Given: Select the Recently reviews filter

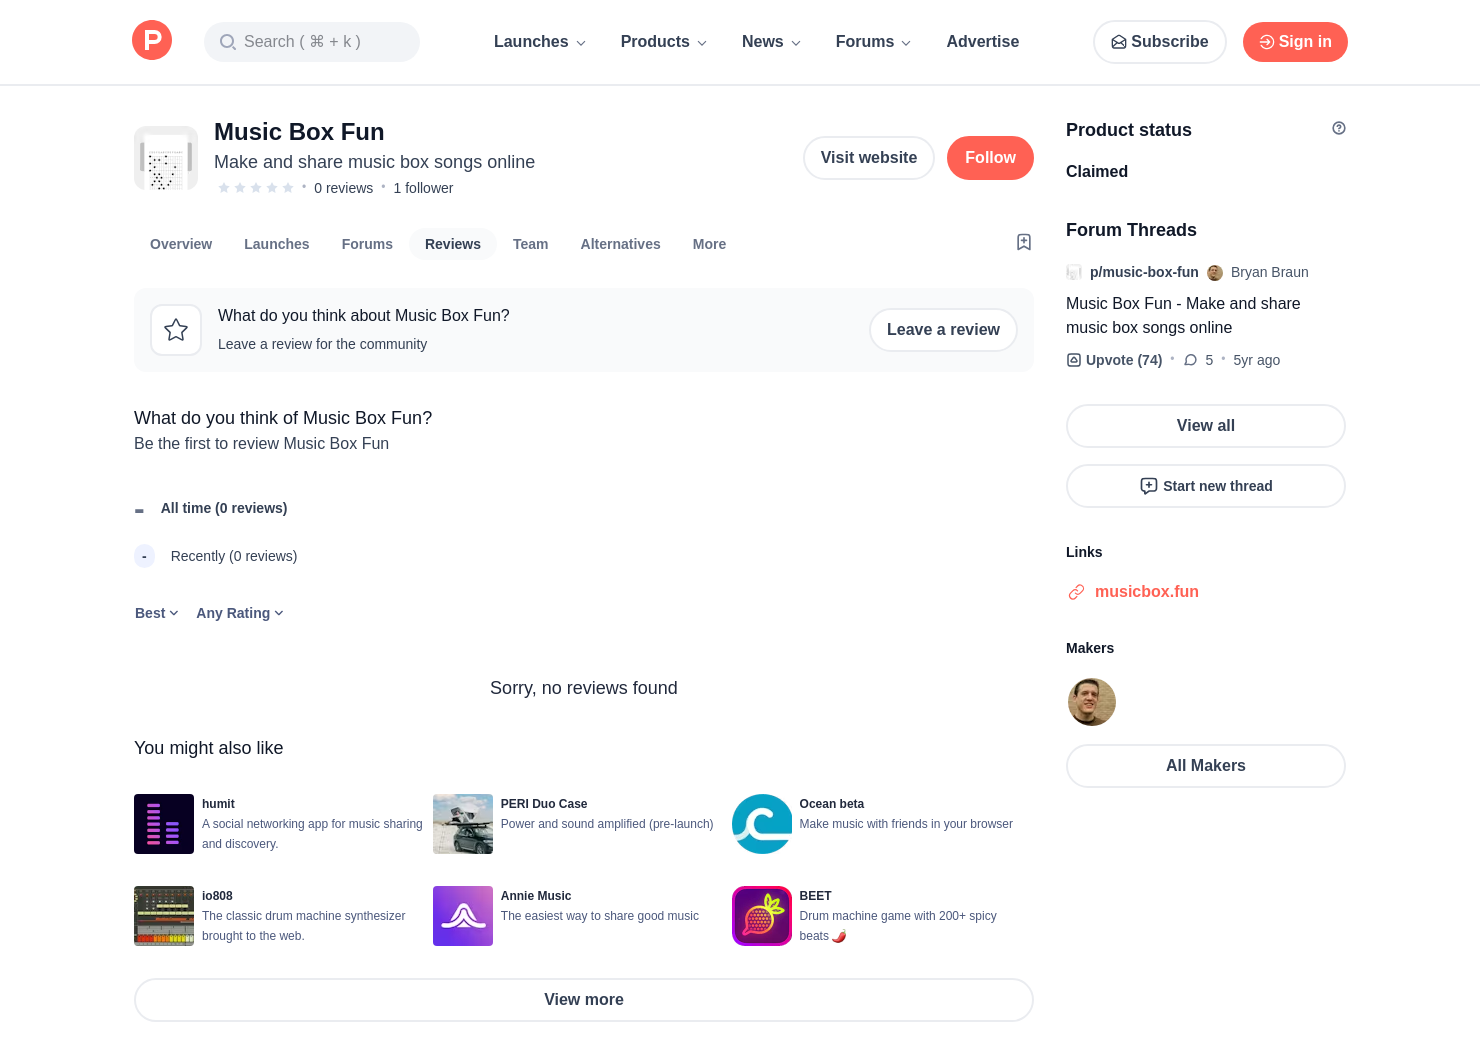Looking at the screenshot, I should coord(233,556).
